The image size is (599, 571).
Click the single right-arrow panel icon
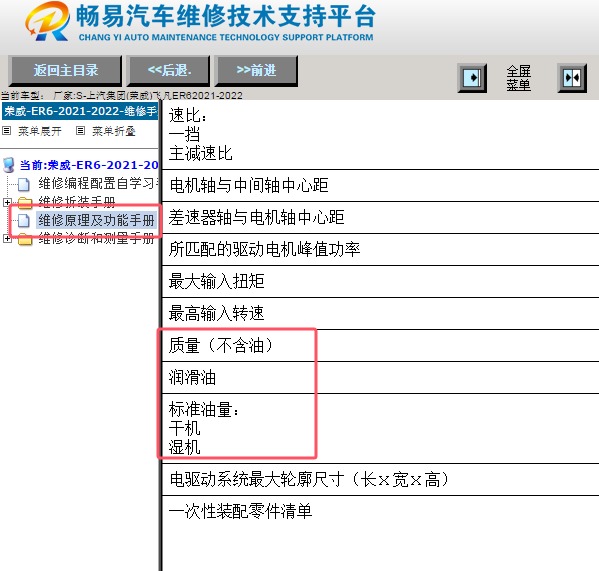[x=472, y=78]
